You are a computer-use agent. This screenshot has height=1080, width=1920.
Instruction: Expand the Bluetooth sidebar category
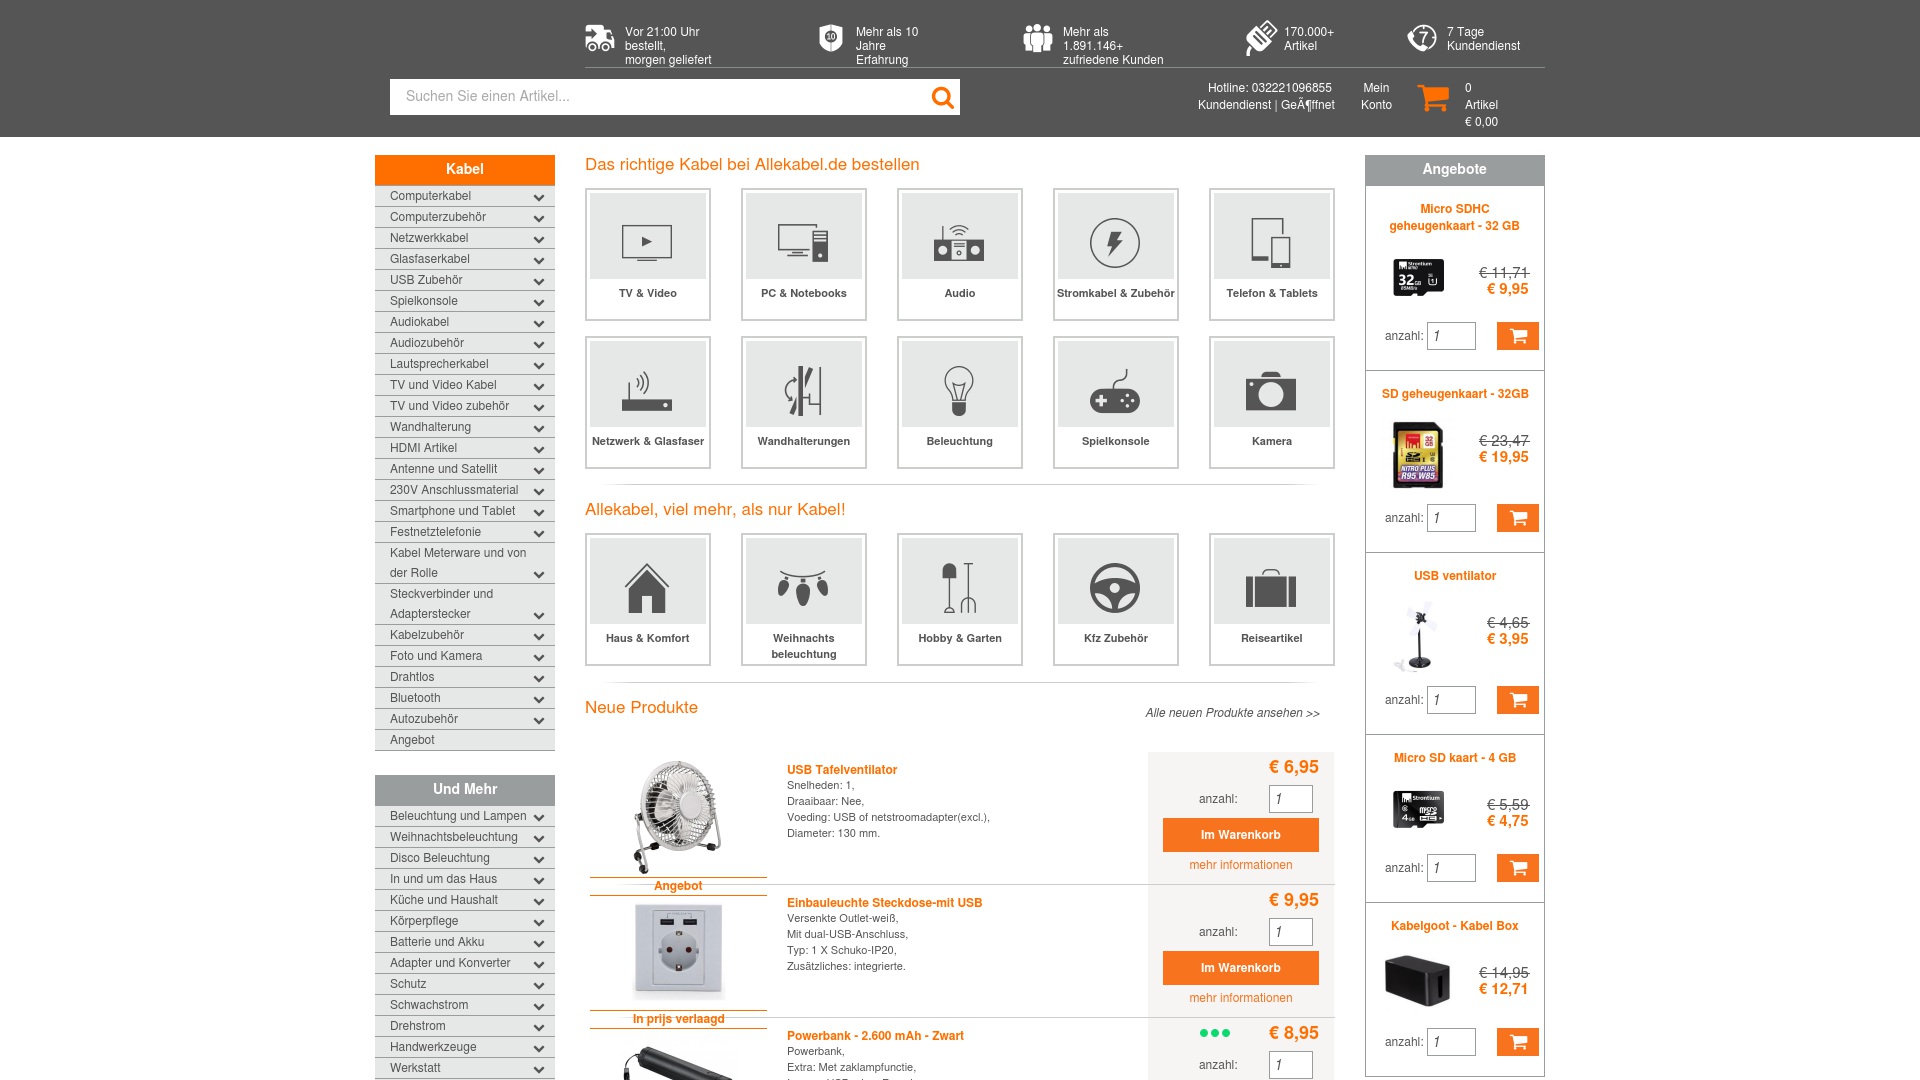pyautogui.click(x=539, y=699)
